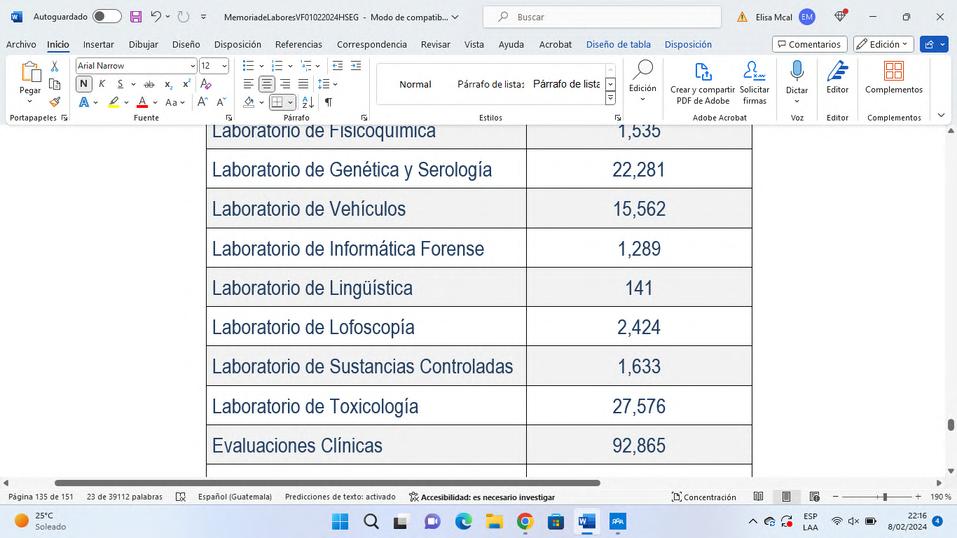Toggle italic (K) formatting
957x538 pixels.
[102, 84]
